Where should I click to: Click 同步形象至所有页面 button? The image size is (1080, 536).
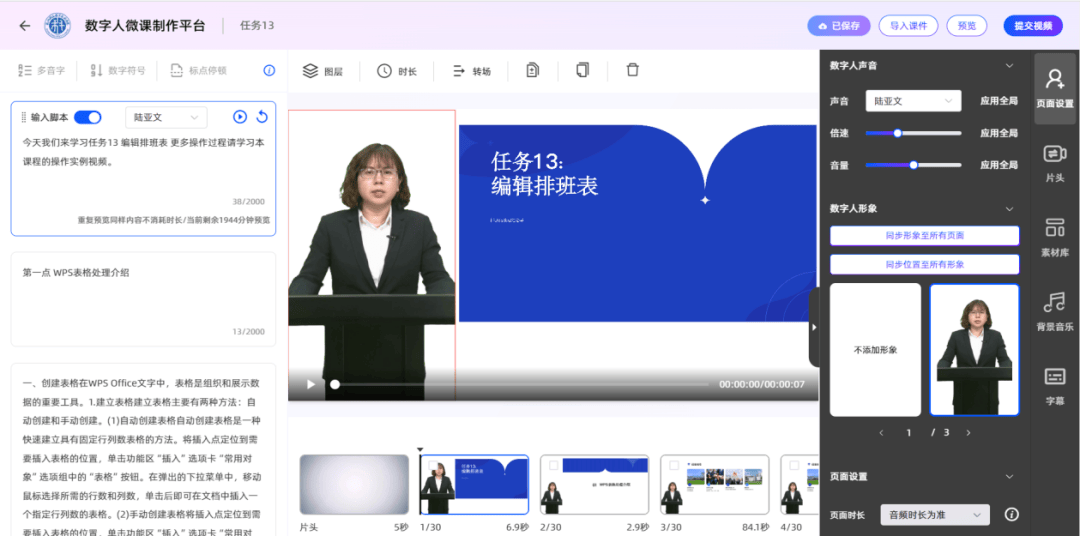924,236
